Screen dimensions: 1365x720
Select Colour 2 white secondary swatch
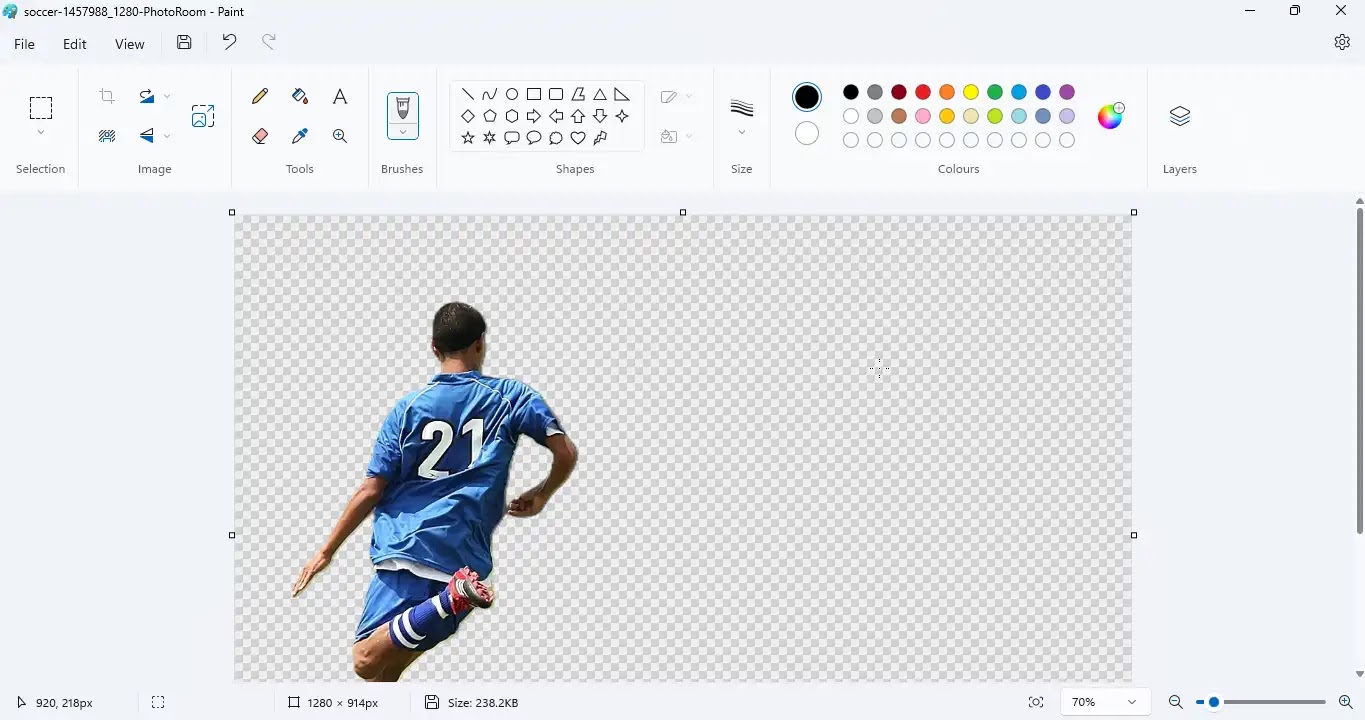807,133
